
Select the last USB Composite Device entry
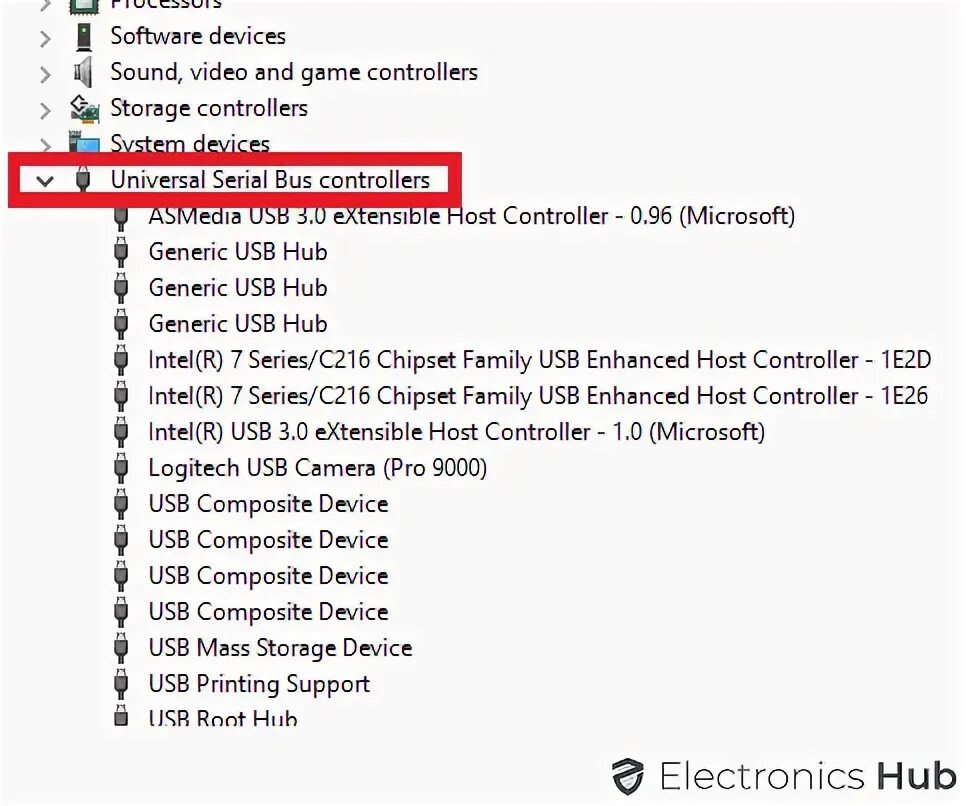(269, 612)
